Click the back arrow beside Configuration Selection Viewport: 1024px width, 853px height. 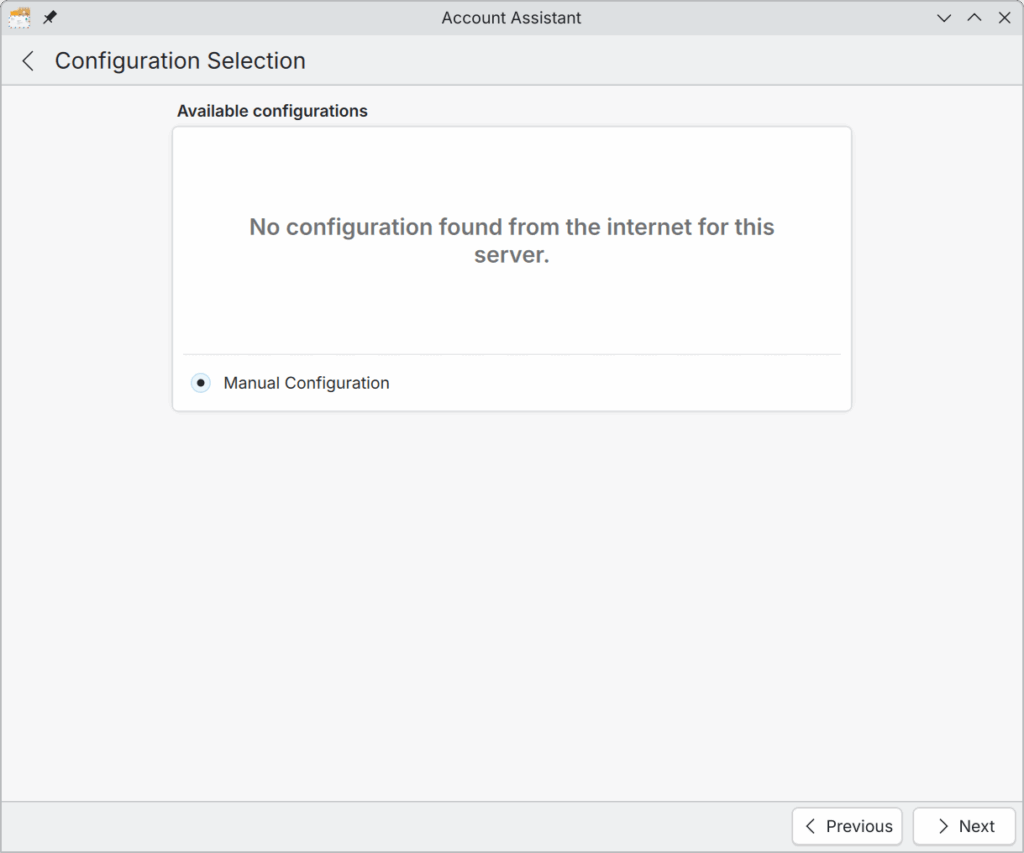click(x=28, y=61)
